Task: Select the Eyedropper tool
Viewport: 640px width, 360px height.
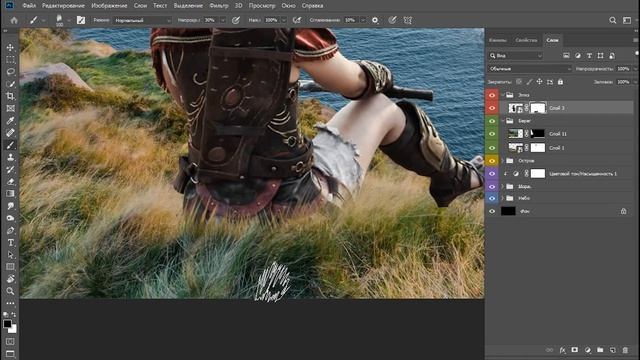Action: click(10, 121)
